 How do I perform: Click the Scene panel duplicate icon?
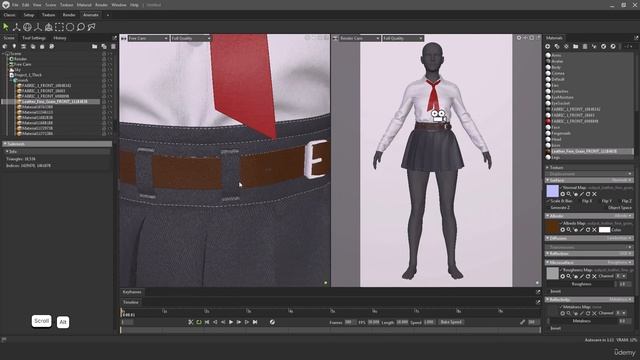tap(104, 47)
